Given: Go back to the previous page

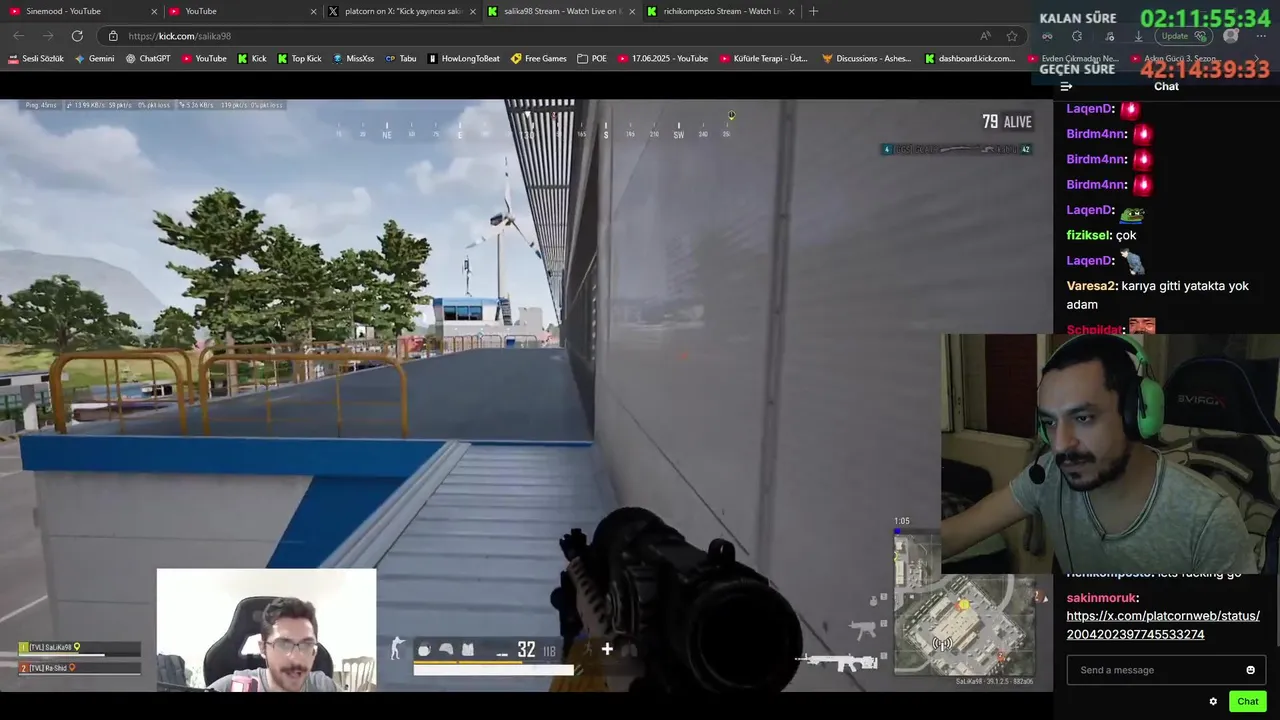Looking at the screenshot, I should tap(19, 36).
